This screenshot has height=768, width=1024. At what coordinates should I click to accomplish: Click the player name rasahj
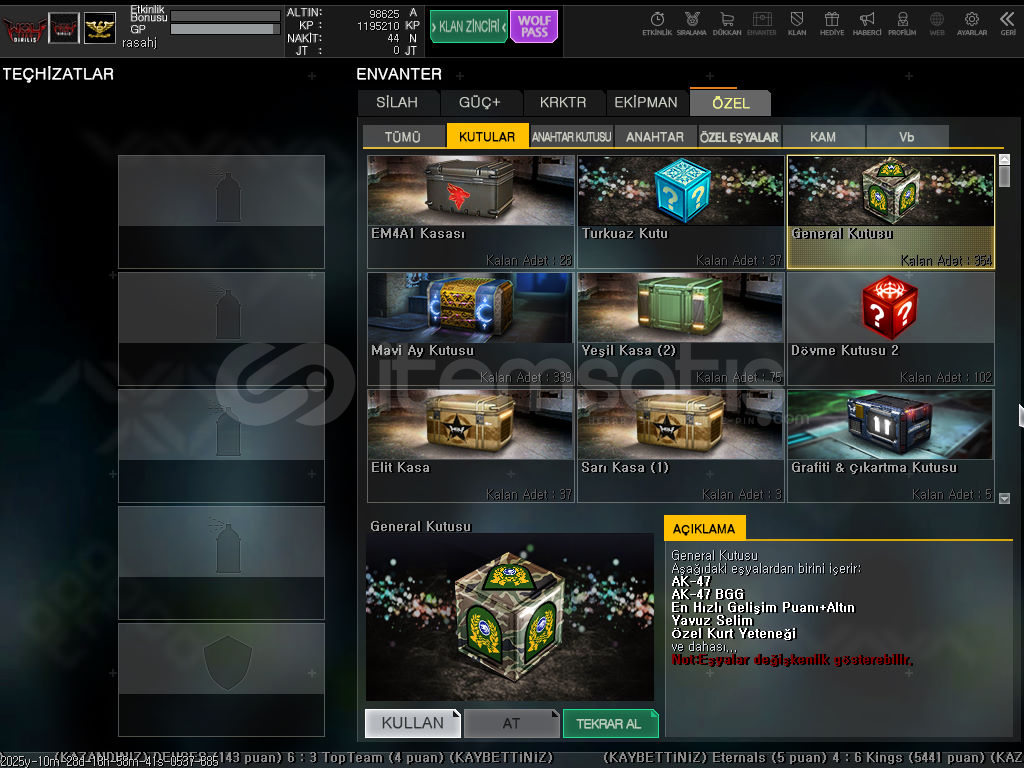coord(139,42)
